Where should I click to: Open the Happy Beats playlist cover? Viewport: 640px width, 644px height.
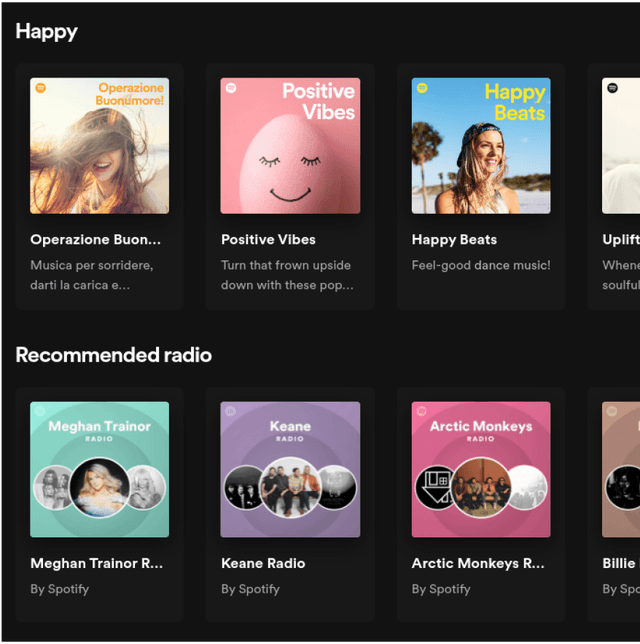(481, 146)
